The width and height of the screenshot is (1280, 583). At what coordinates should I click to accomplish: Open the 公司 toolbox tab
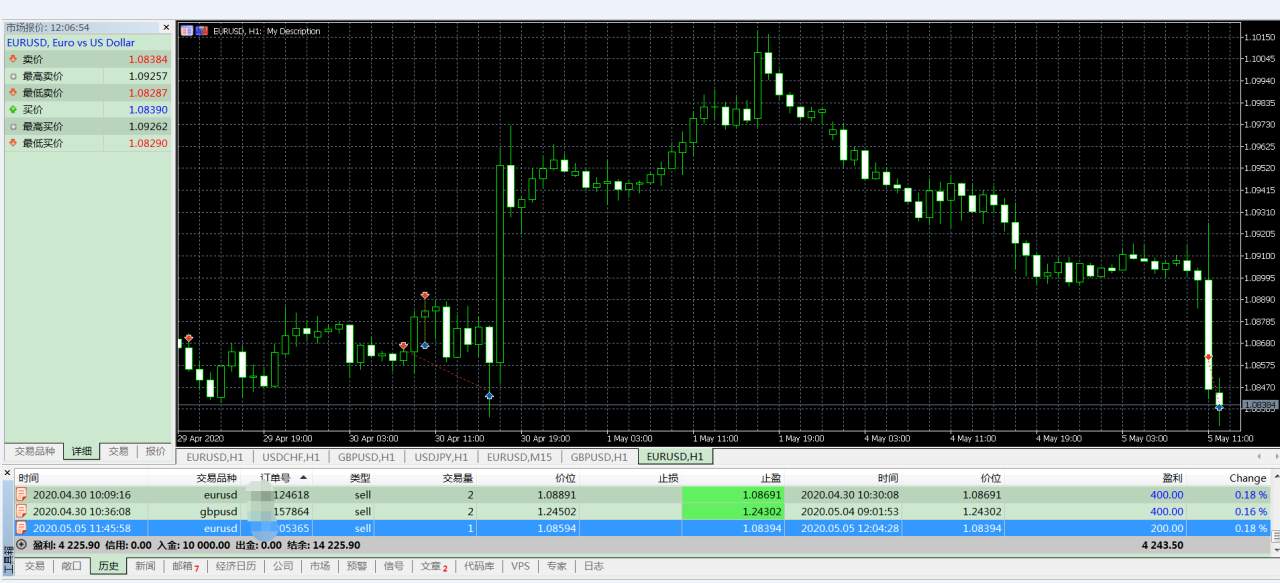pos(283,566)
